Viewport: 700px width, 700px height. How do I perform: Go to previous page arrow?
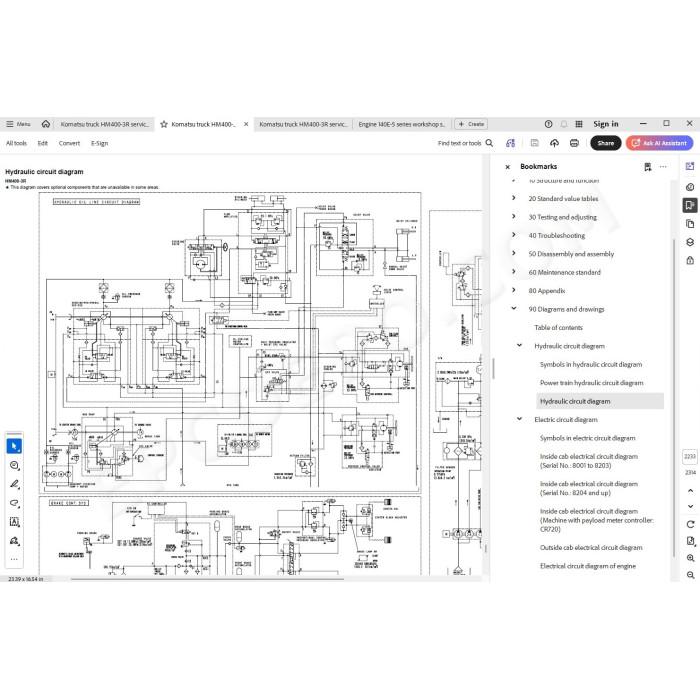tap(691, 491)
